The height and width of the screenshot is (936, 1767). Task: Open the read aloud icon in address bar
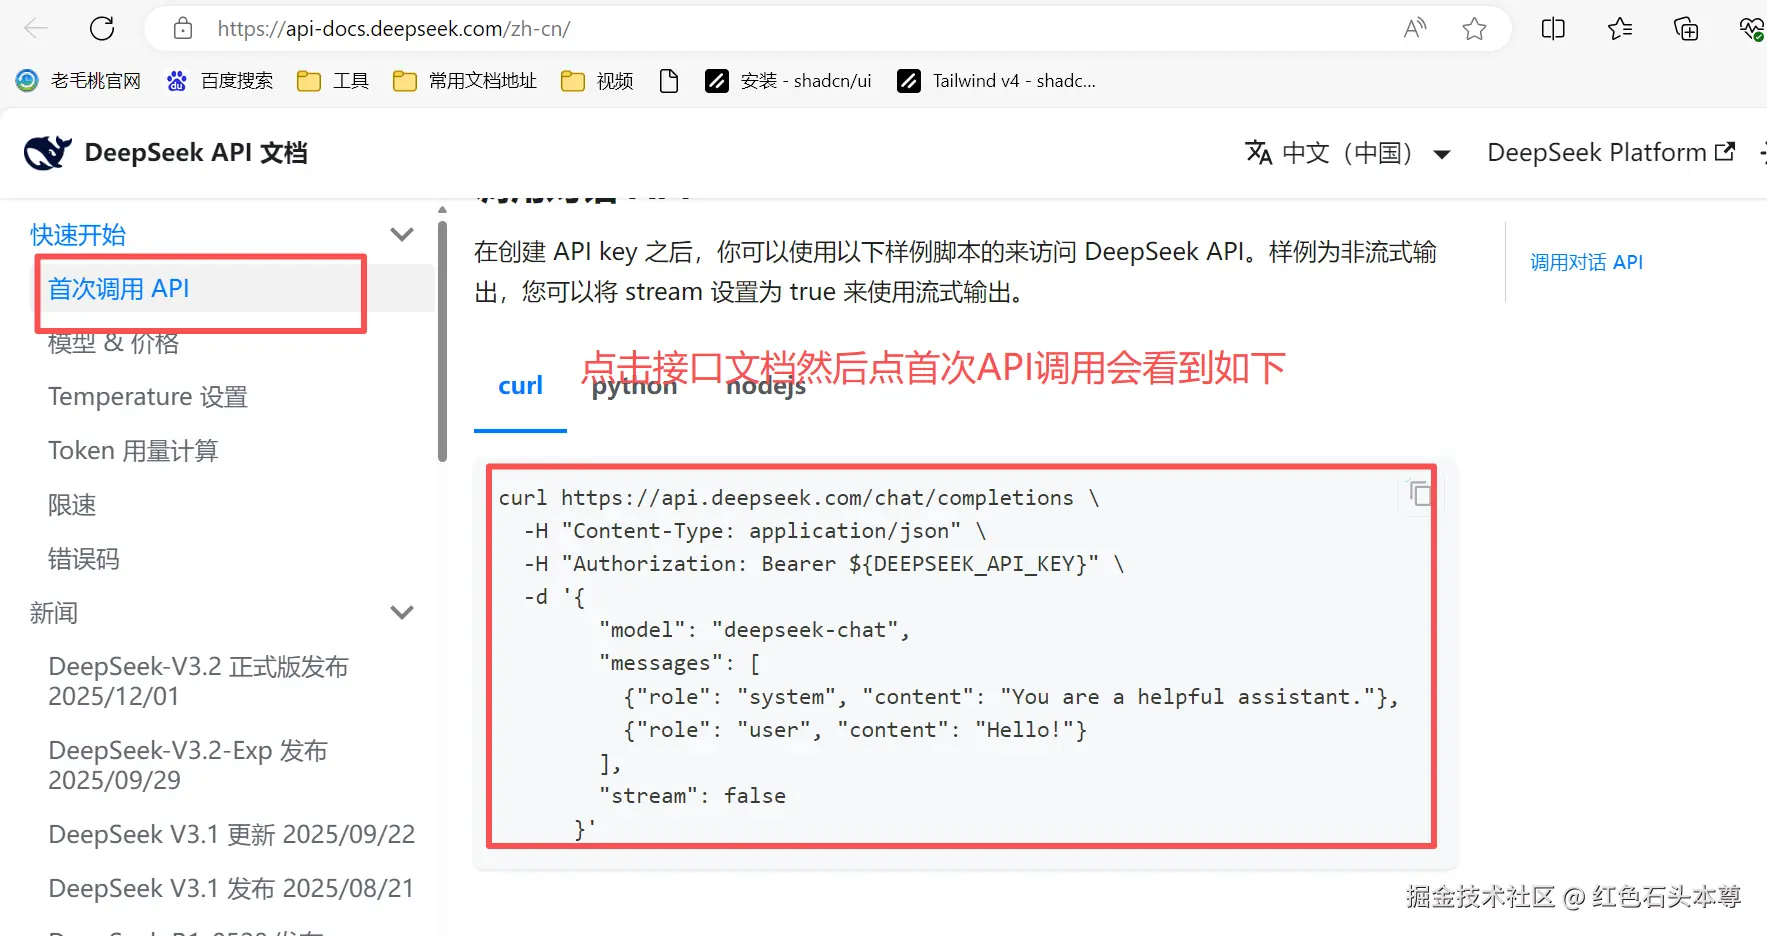[x=1414, y=28]
